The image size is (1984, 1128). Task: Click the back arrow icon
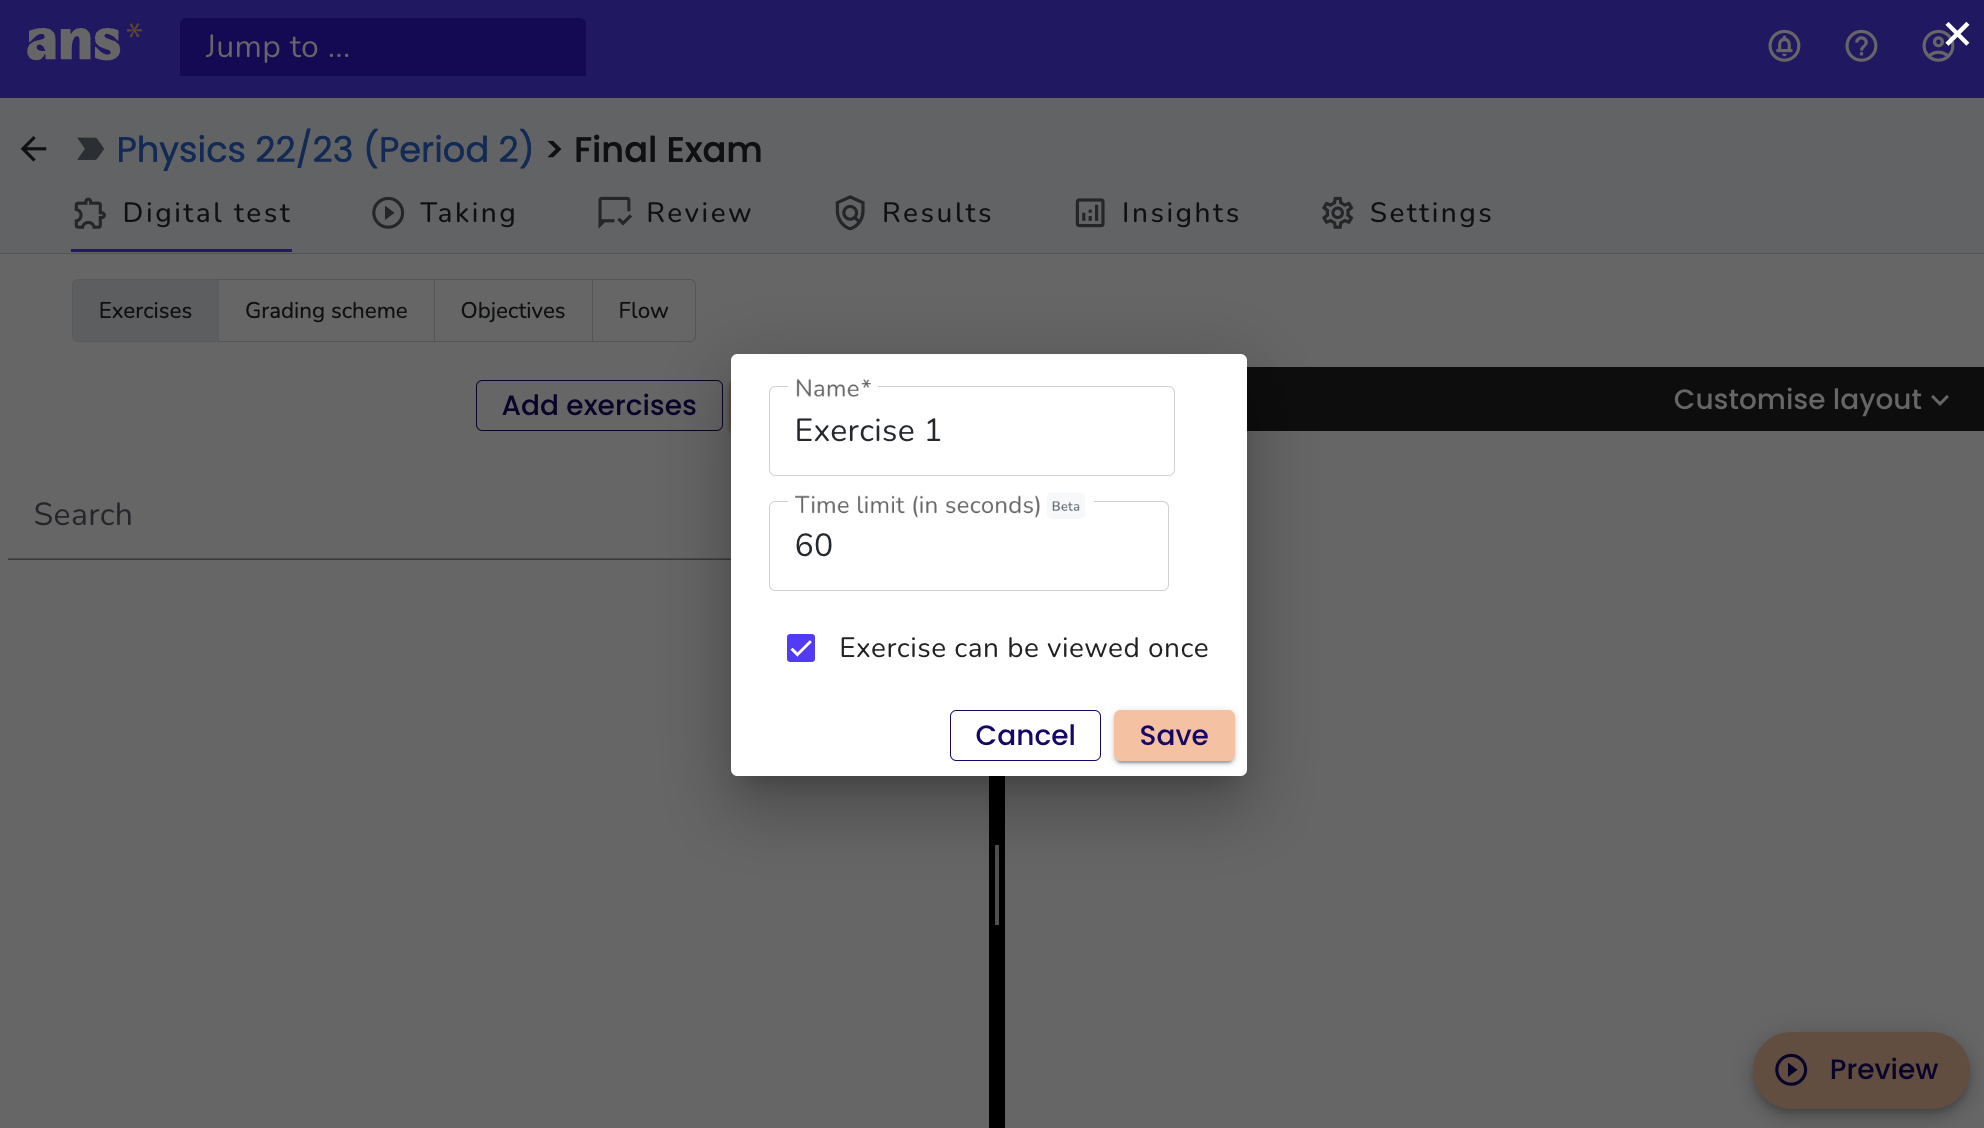[34, 149]
